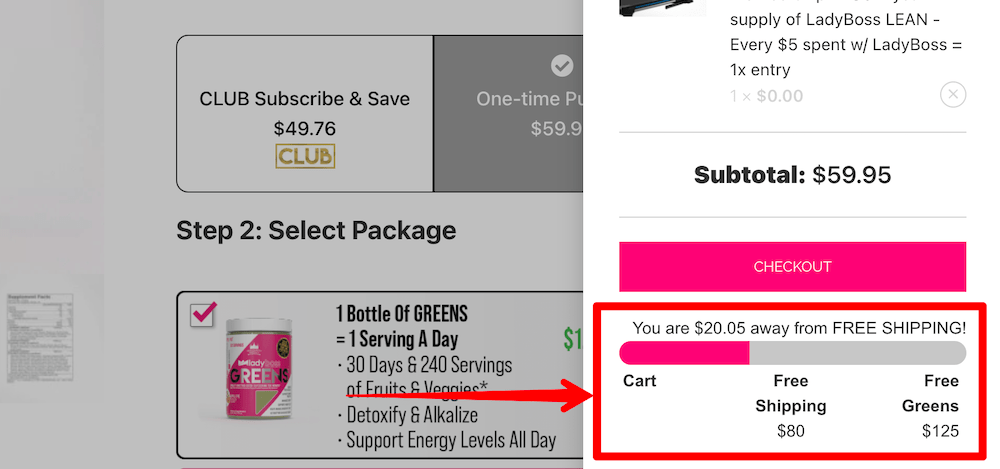Remove the LadyBoss LEAN entry from cart
The width and height of the screenshot is (1000, 469).
[953, 95]
